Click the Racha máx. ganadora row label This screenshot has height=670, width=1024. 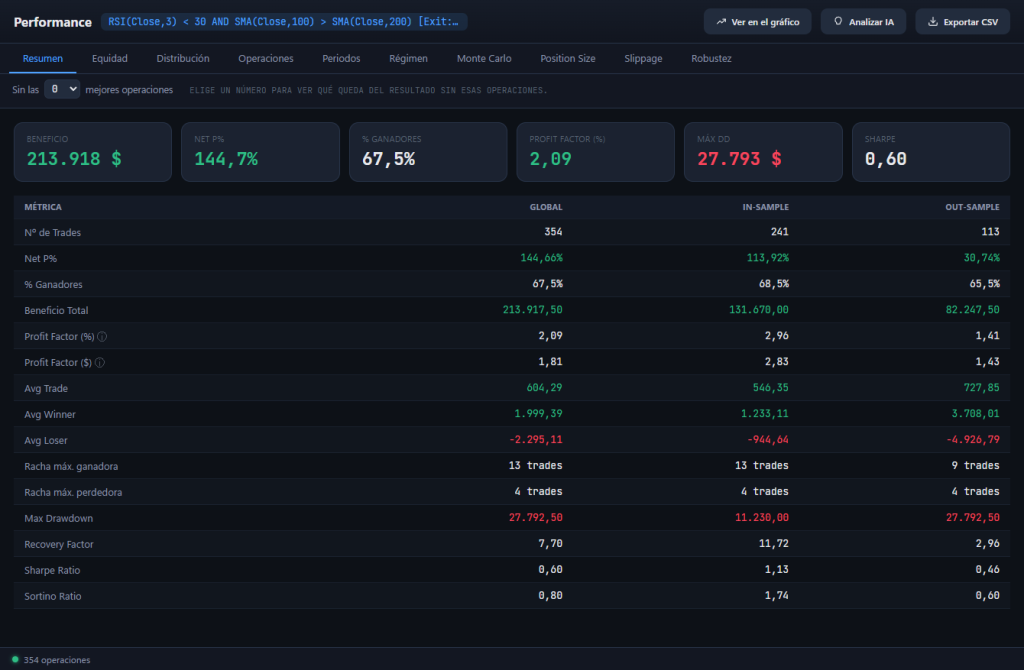tap(71, 466)
